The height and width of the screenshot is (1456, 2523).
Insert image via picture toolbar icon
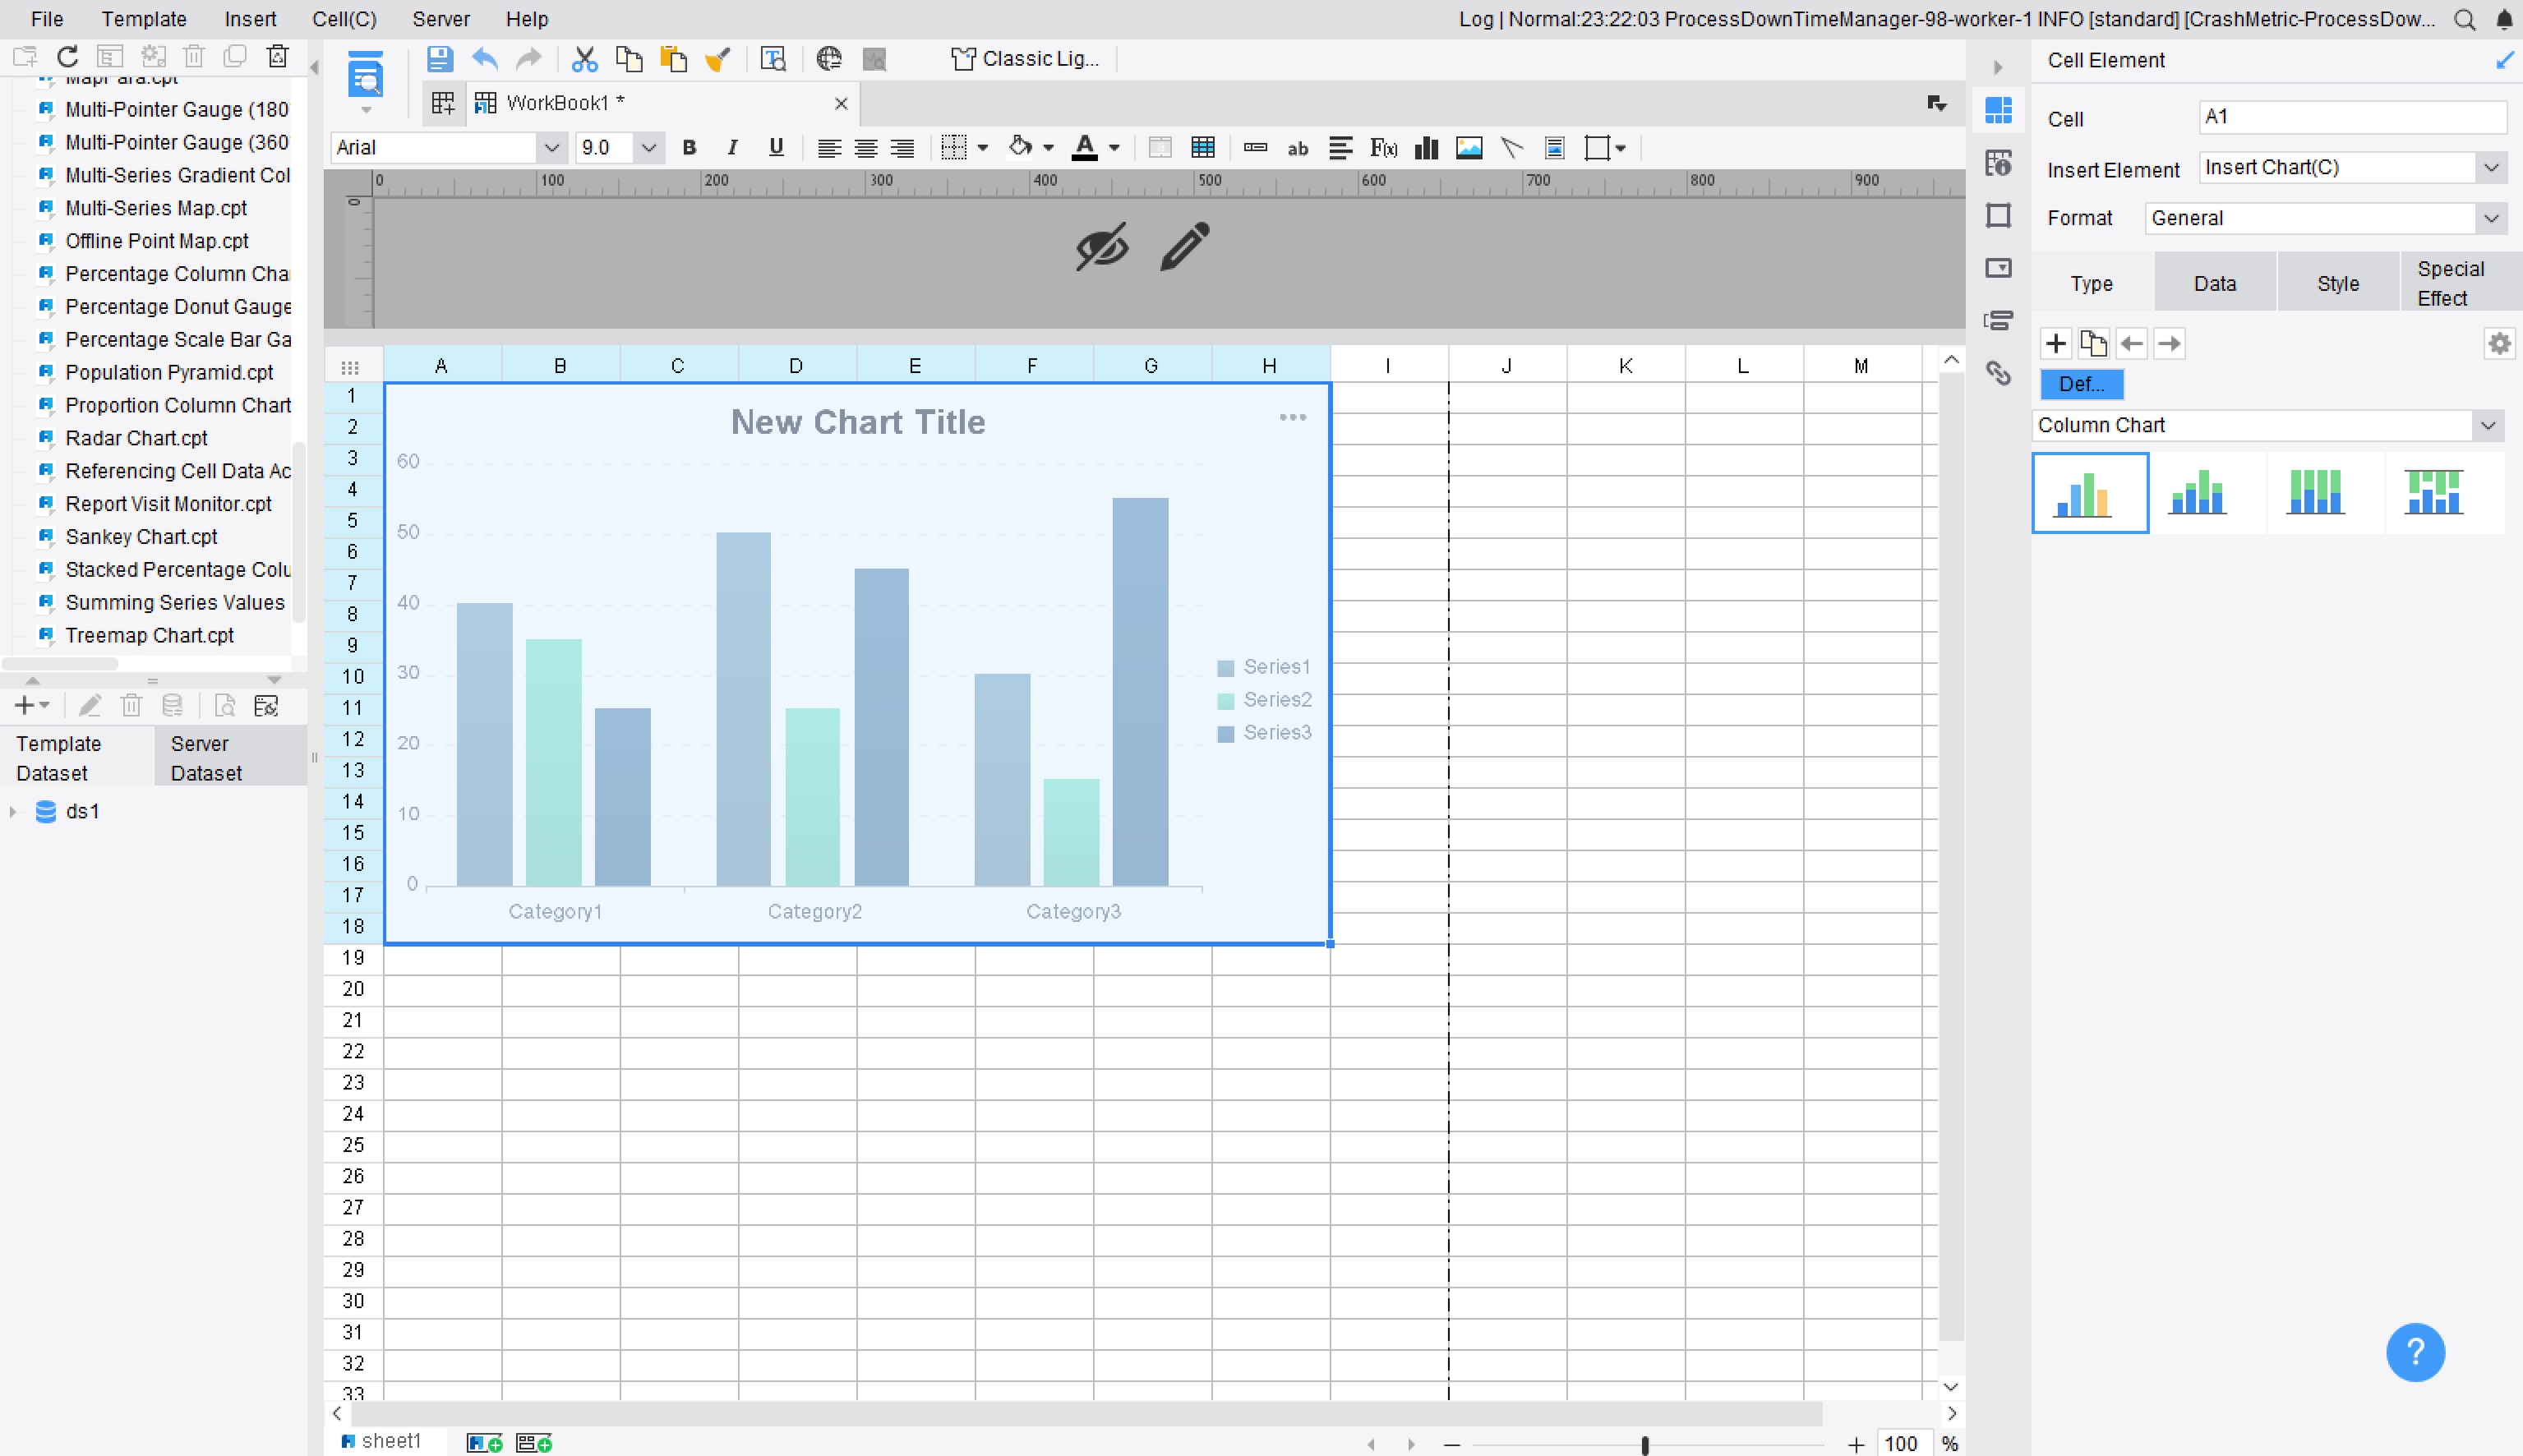(1469, 148)
